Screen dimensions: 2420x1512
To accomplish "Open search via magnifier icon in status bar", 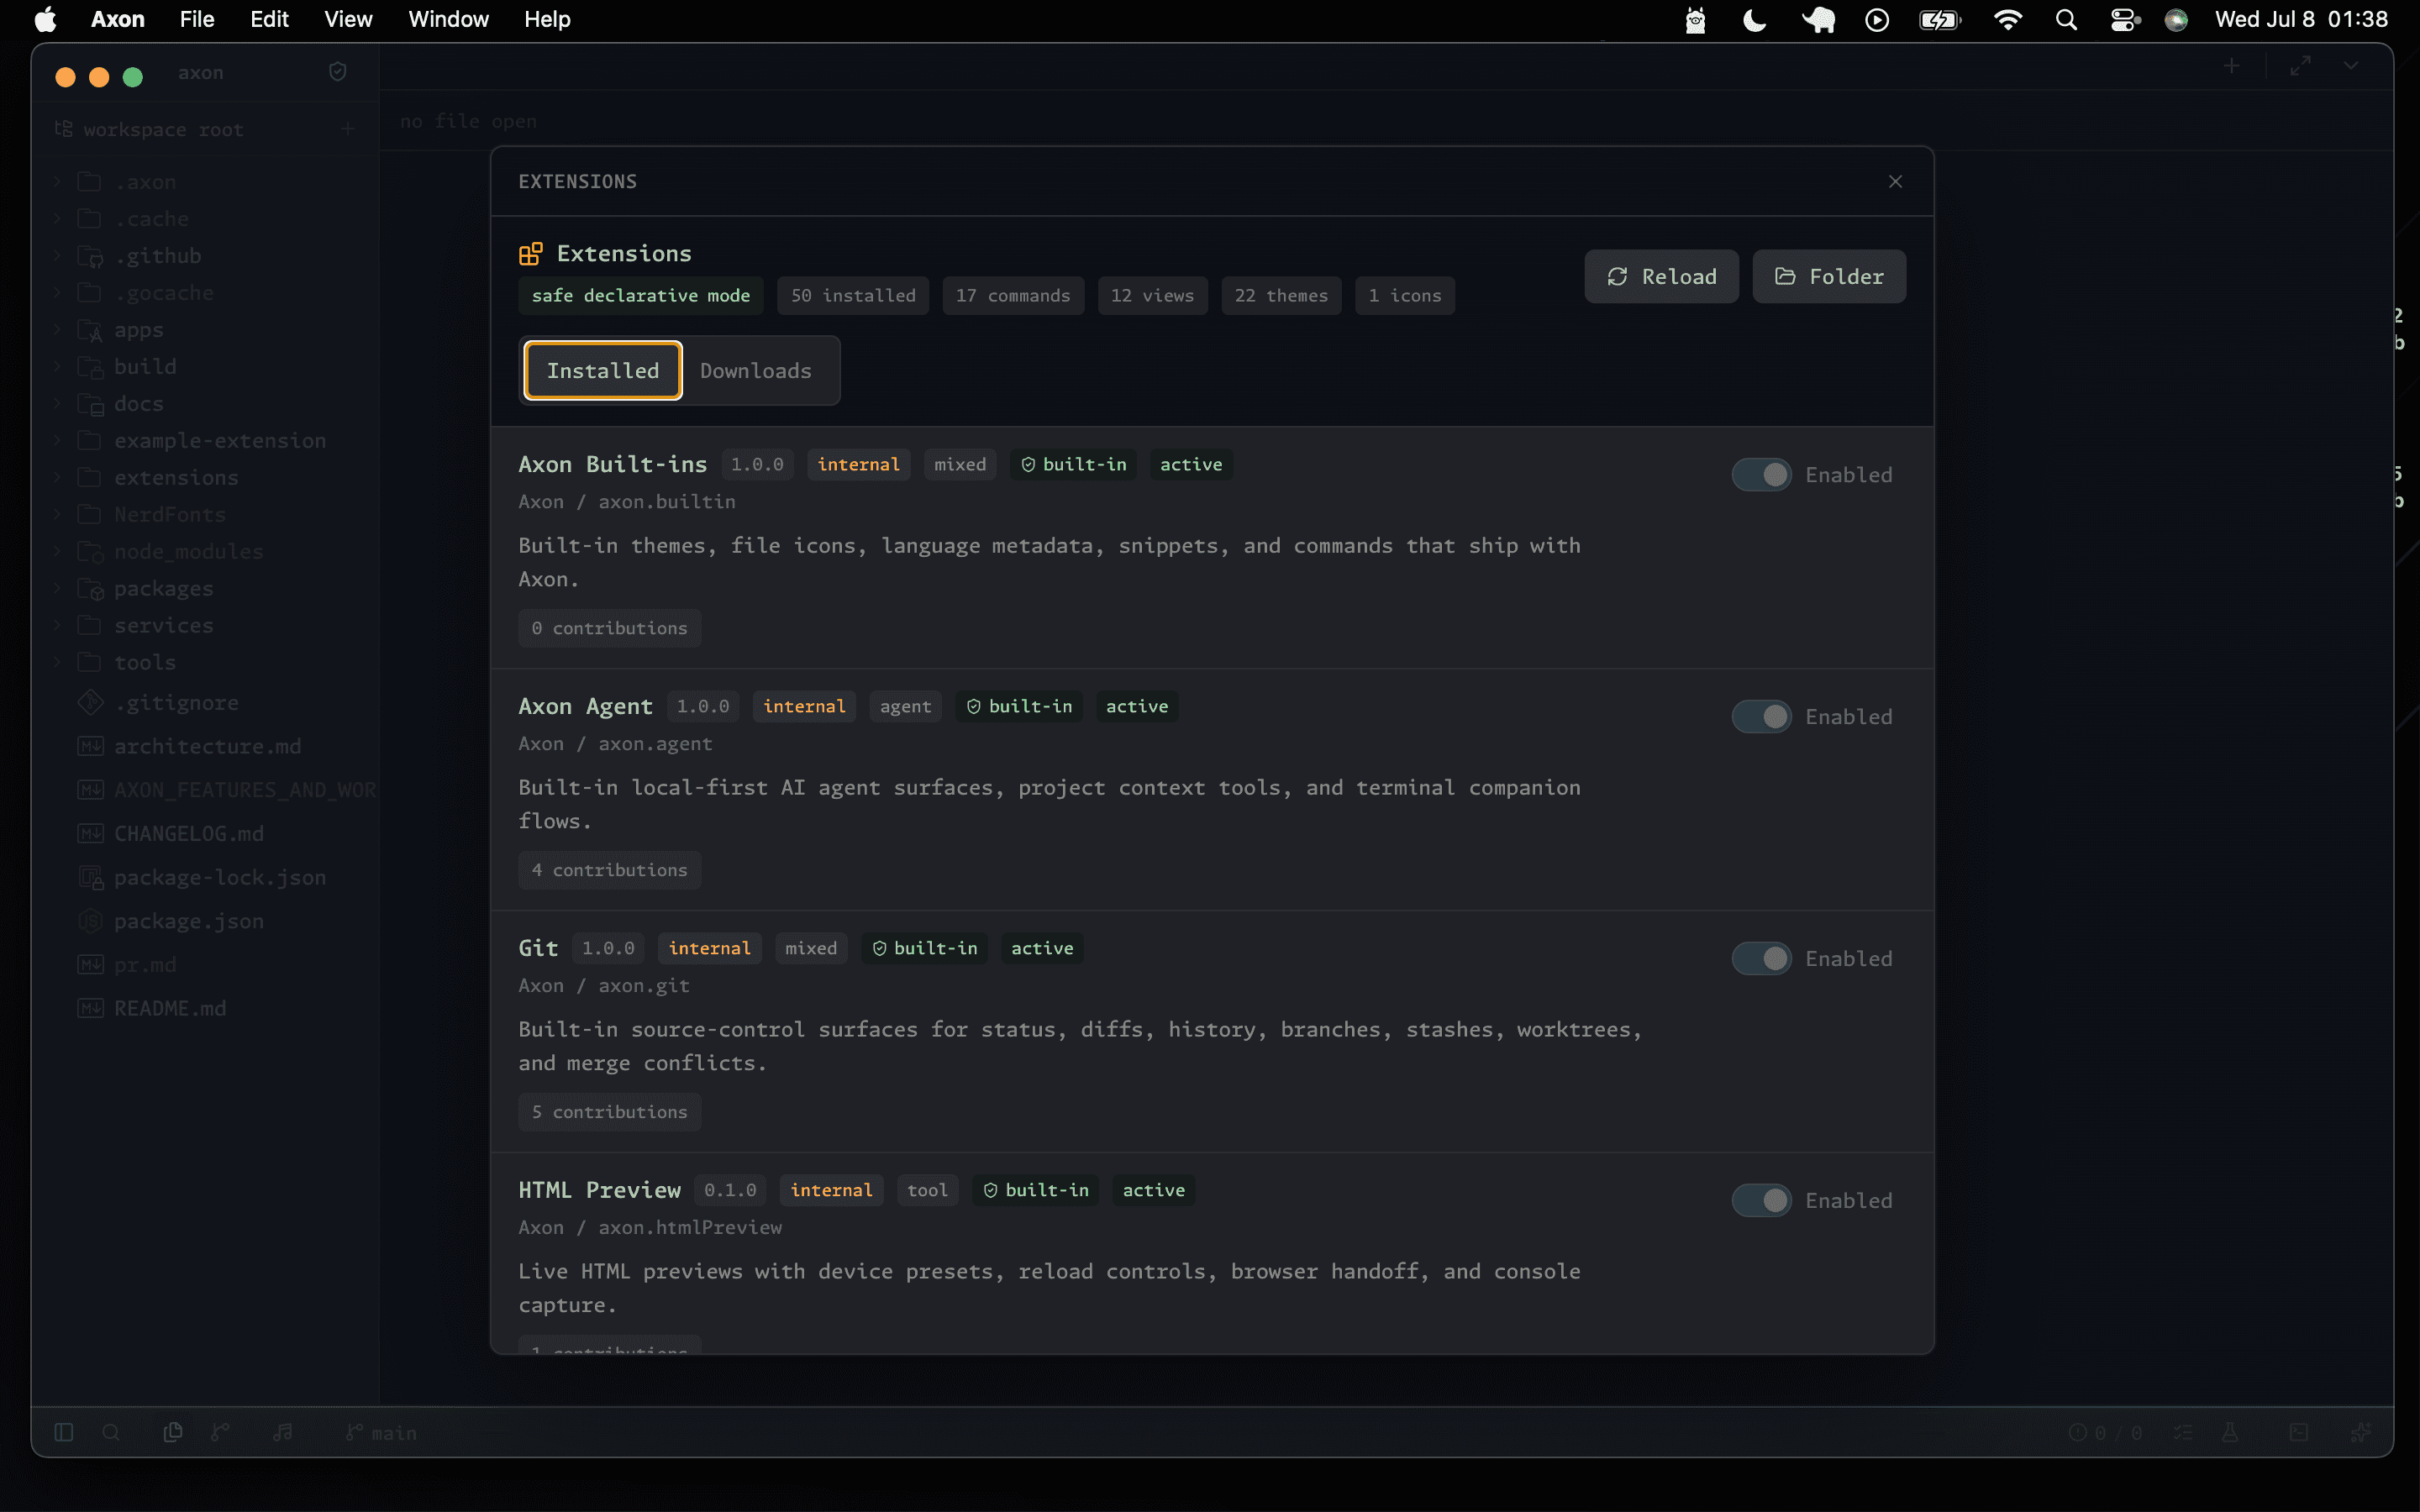I will [x=111, y=1432].
